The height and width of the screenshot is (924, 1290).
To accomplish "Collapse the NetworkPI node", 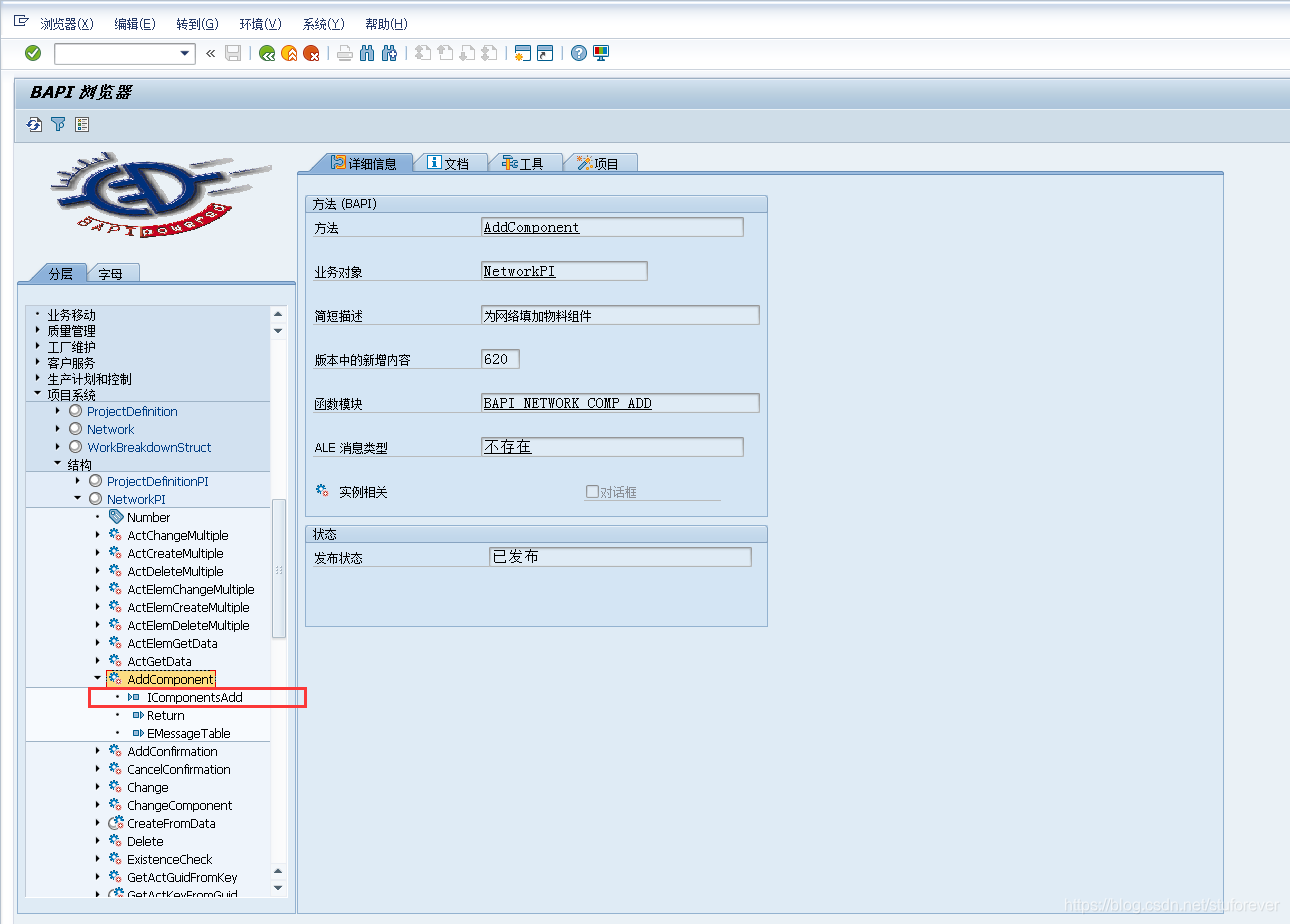I will coord(78,499).
